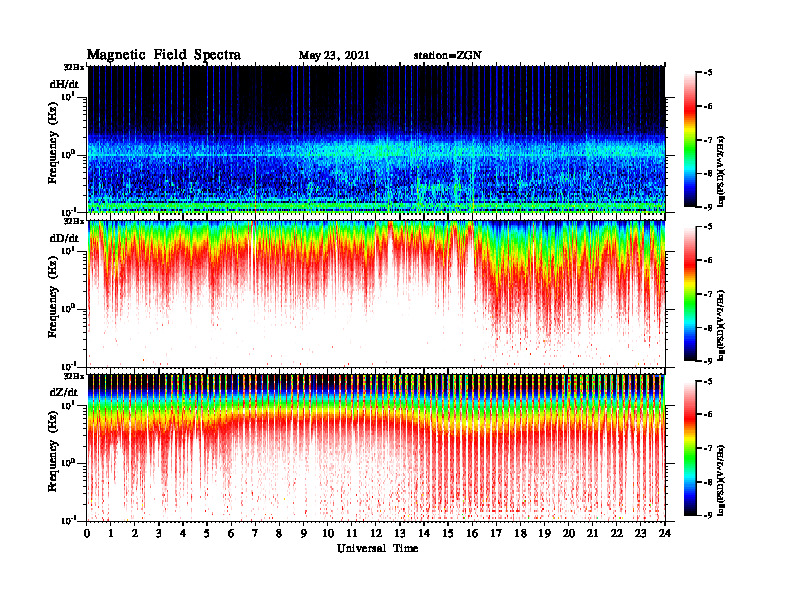Screen dimensions: 792x612
Task: Click hour "4" on the time axis
Action: tap(183, 534)
